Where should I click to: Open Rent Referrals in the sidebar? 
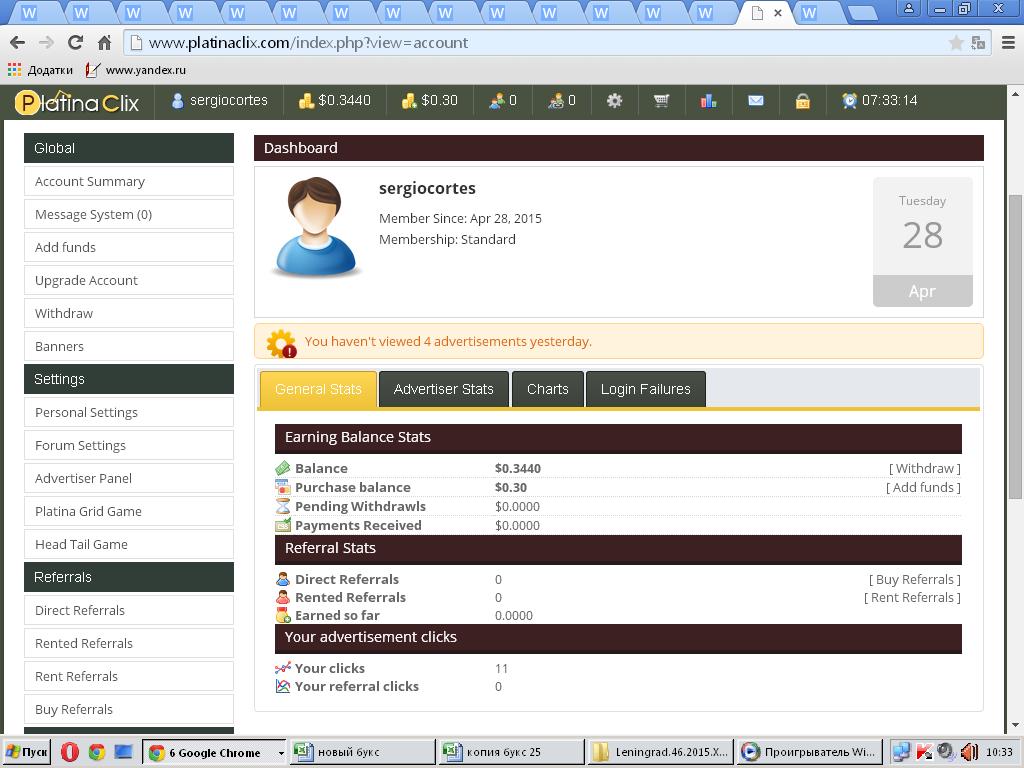[129, 677]
